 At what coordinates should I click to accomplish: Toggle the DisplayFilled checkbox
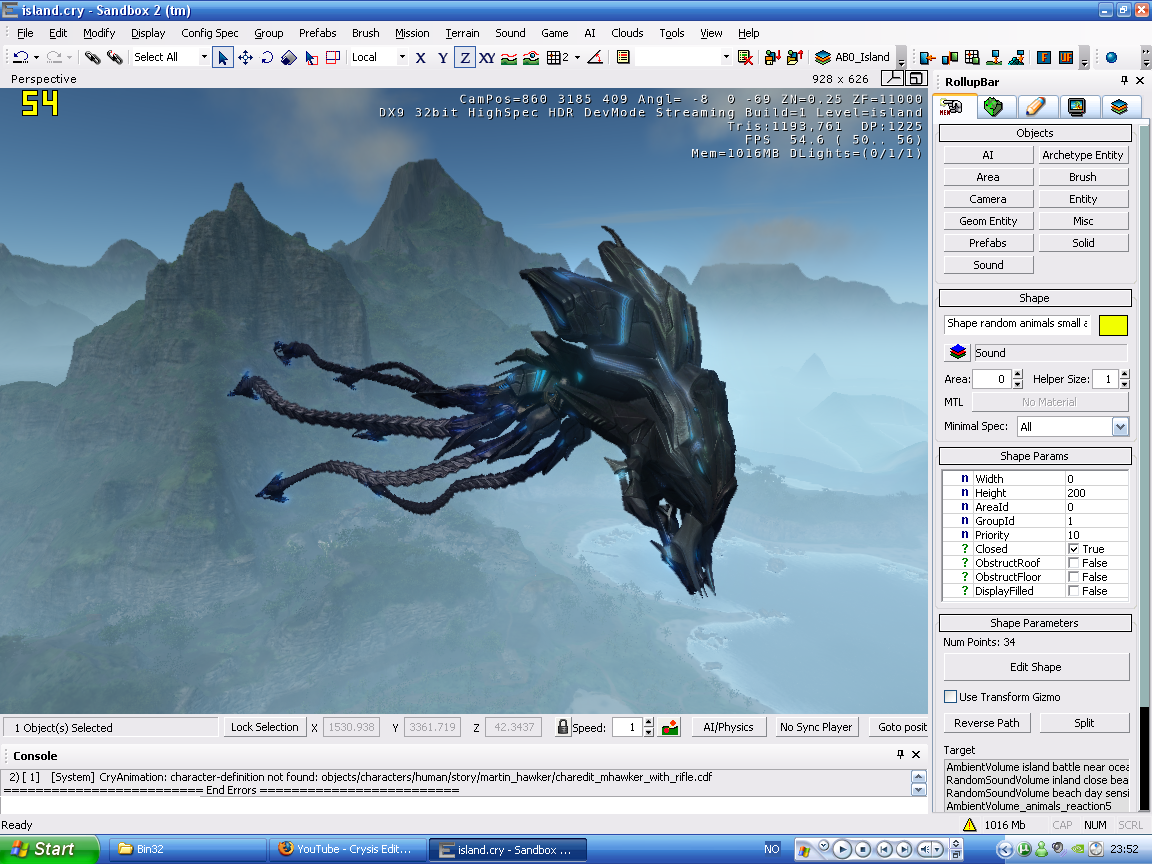pos(1073,591)
